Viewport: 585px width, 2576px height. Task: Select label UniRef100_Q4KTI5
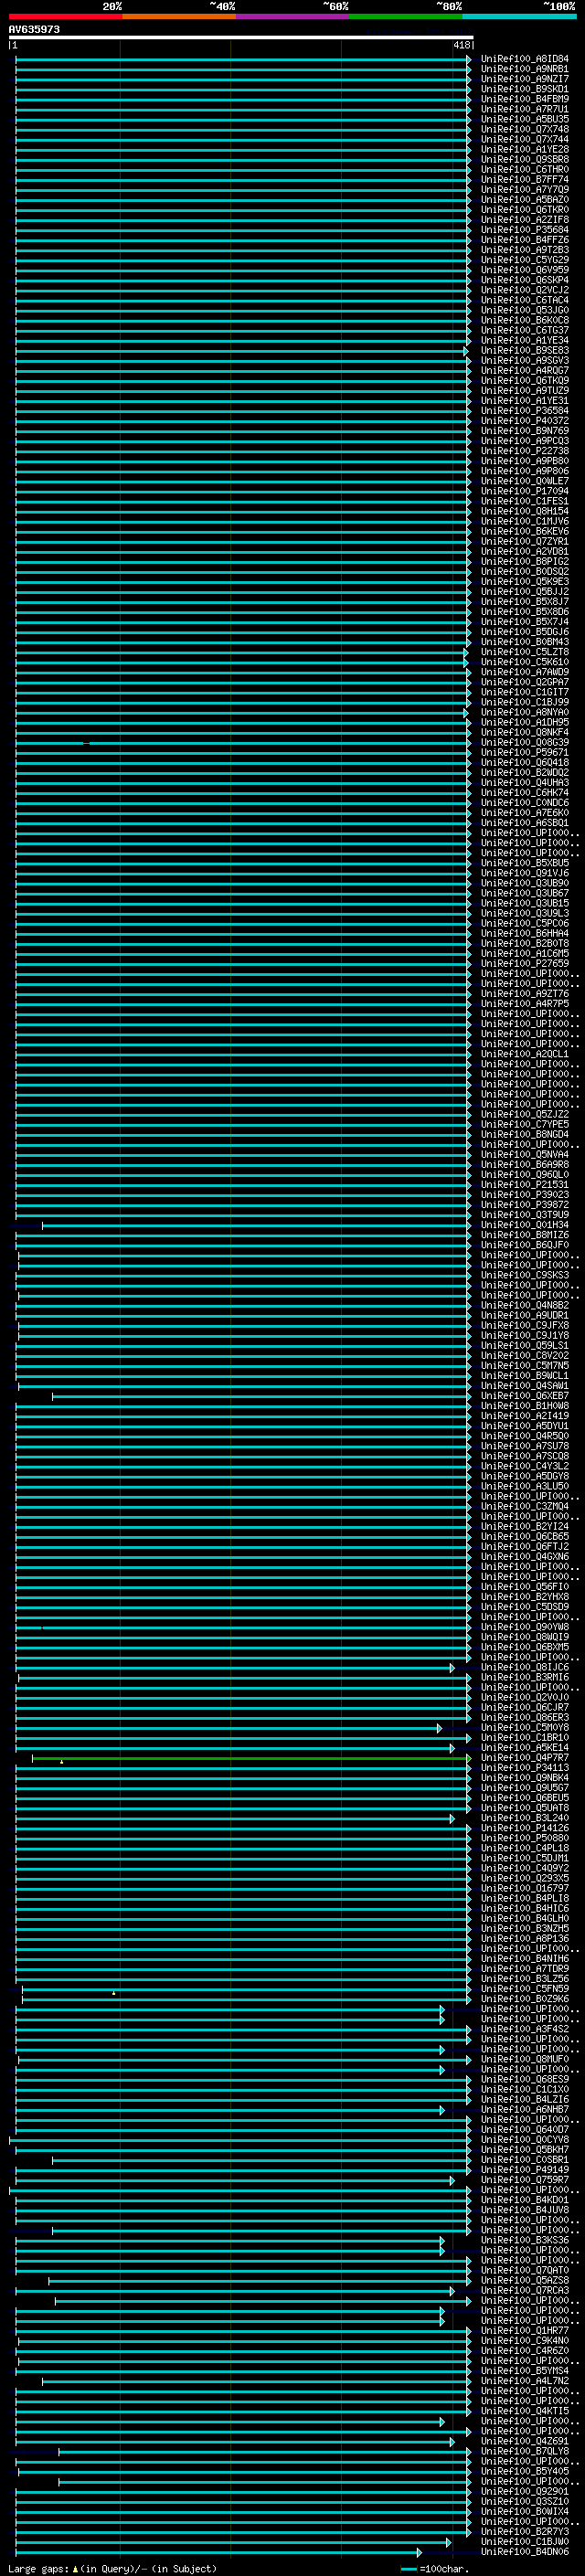click(524, 2412)
